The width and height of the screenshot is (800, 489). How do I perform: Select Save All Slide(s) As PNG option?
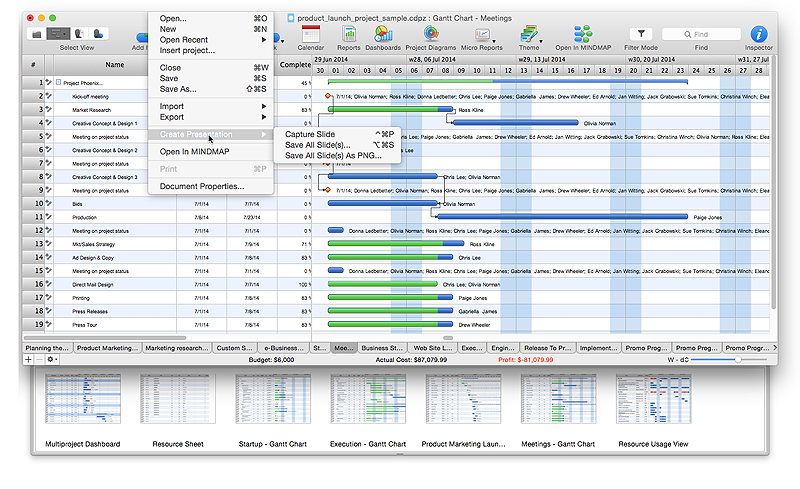point(332,156)
